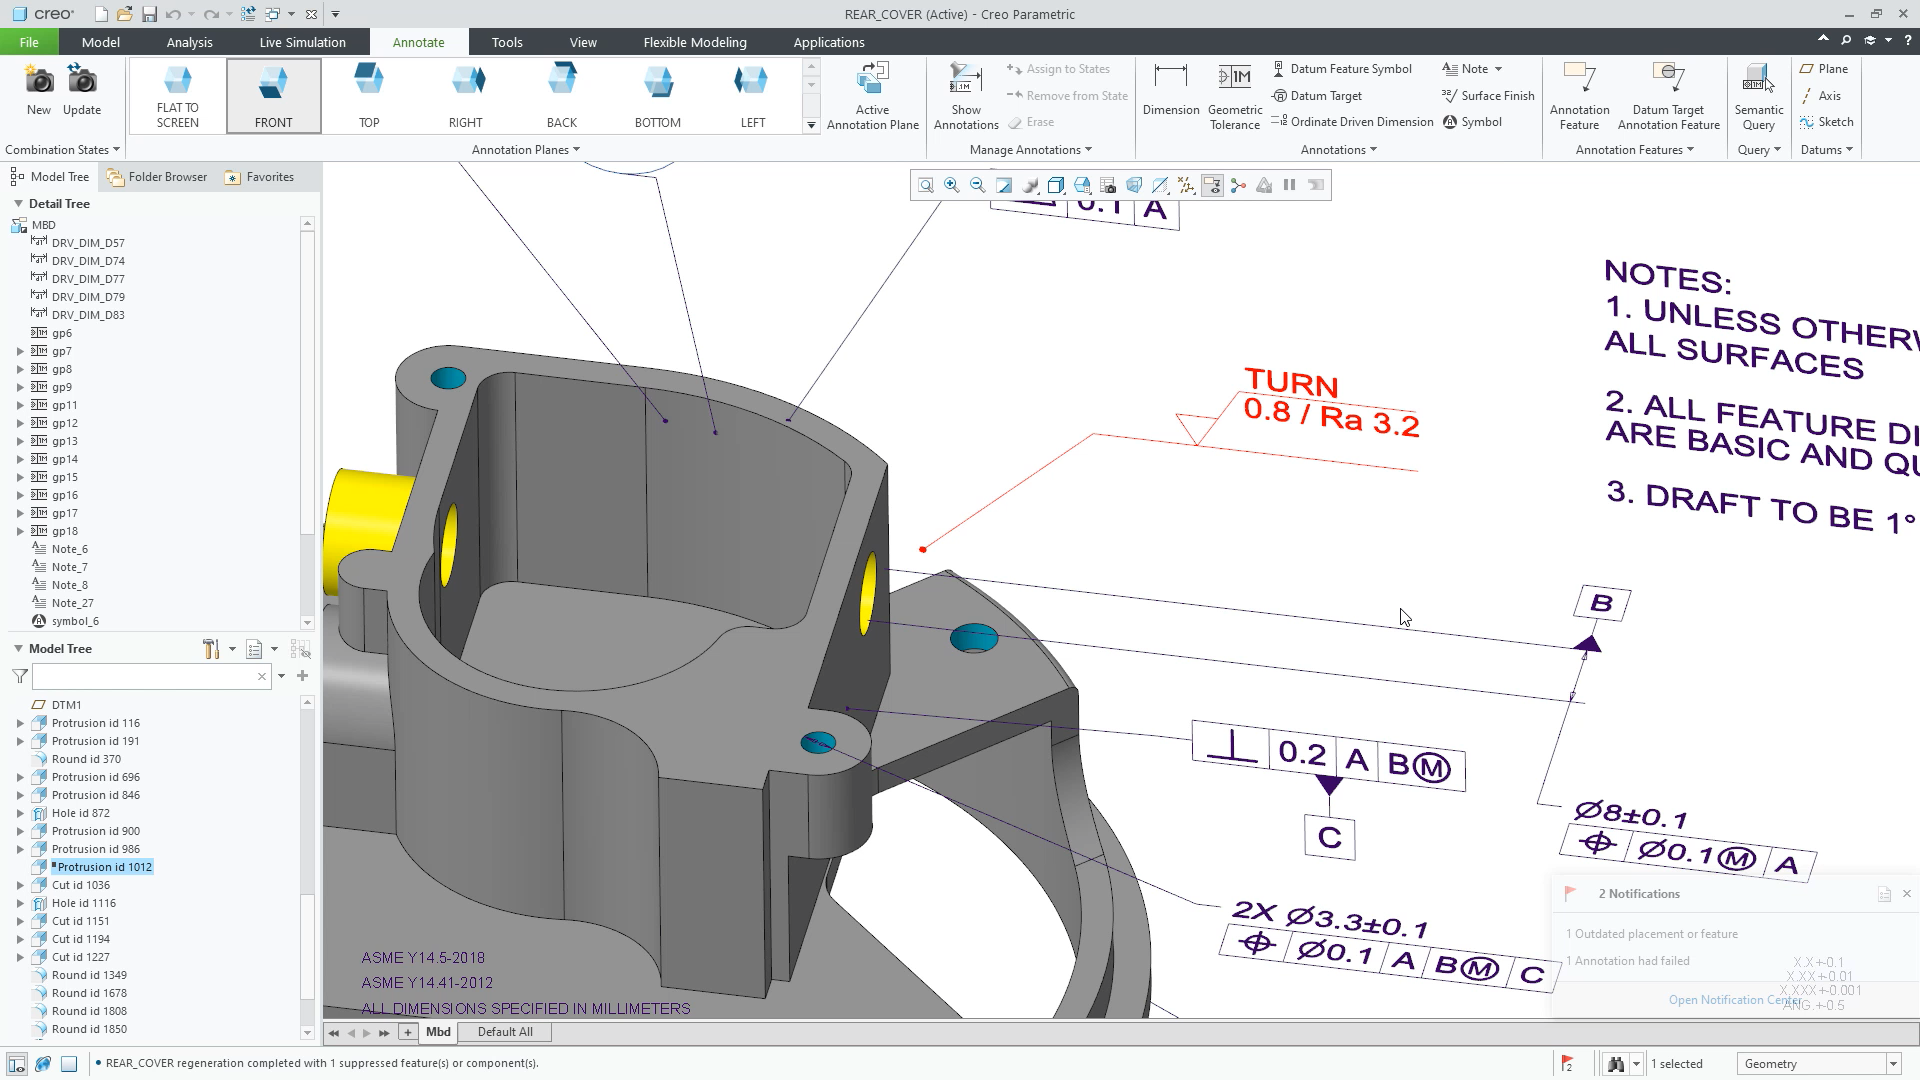The height and width of the screenshot is (1080, 1920).
Task: Expand the gp7 item in Detail Tree
Action: (20, 351)
